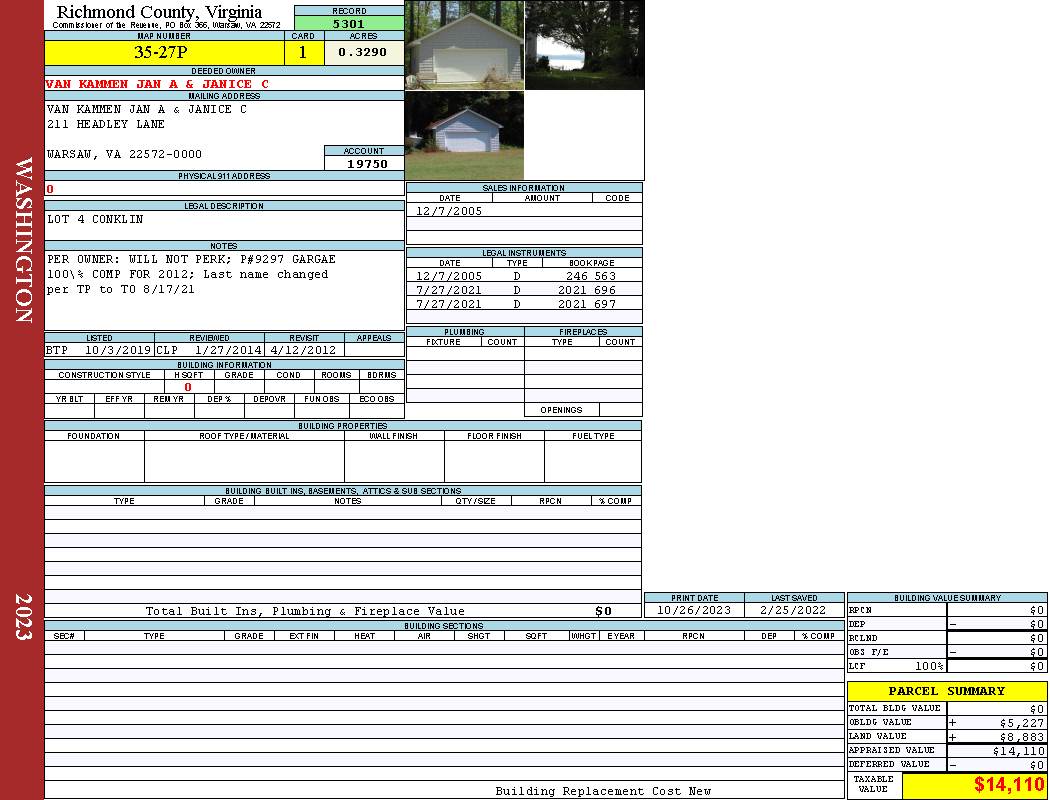Image resolution: width=1050 pixels, height=800 pixels.
Task: Open the front-facing garage door photo
Action: [x=464, y=45]
